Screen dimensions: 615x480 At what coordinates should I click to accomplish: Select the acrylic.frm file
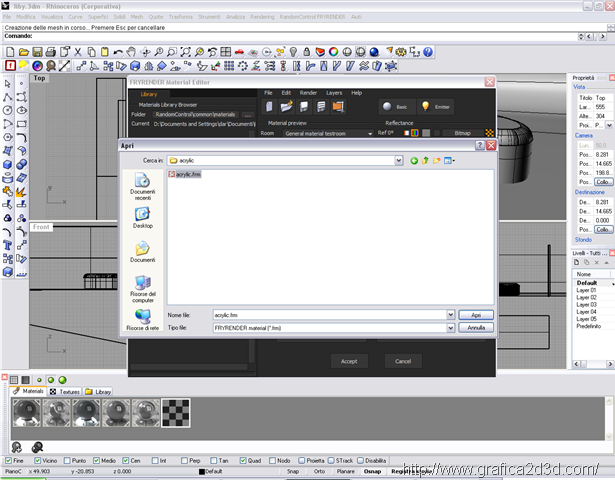coord(184,174)
